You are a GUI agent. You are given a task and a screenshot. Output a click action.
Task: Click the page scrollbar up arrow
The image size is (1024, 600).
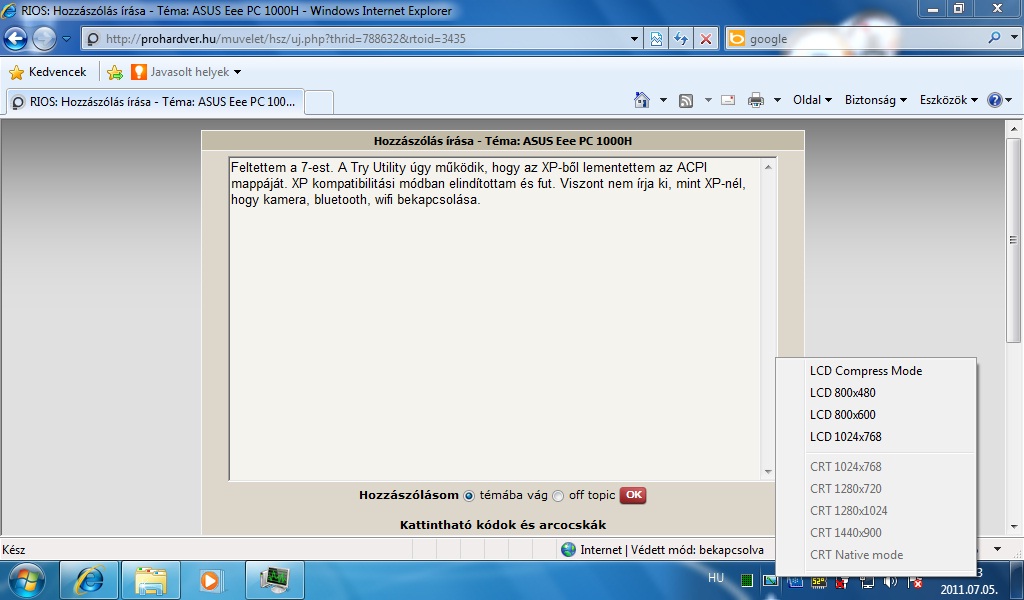(x=1014, y=129)
